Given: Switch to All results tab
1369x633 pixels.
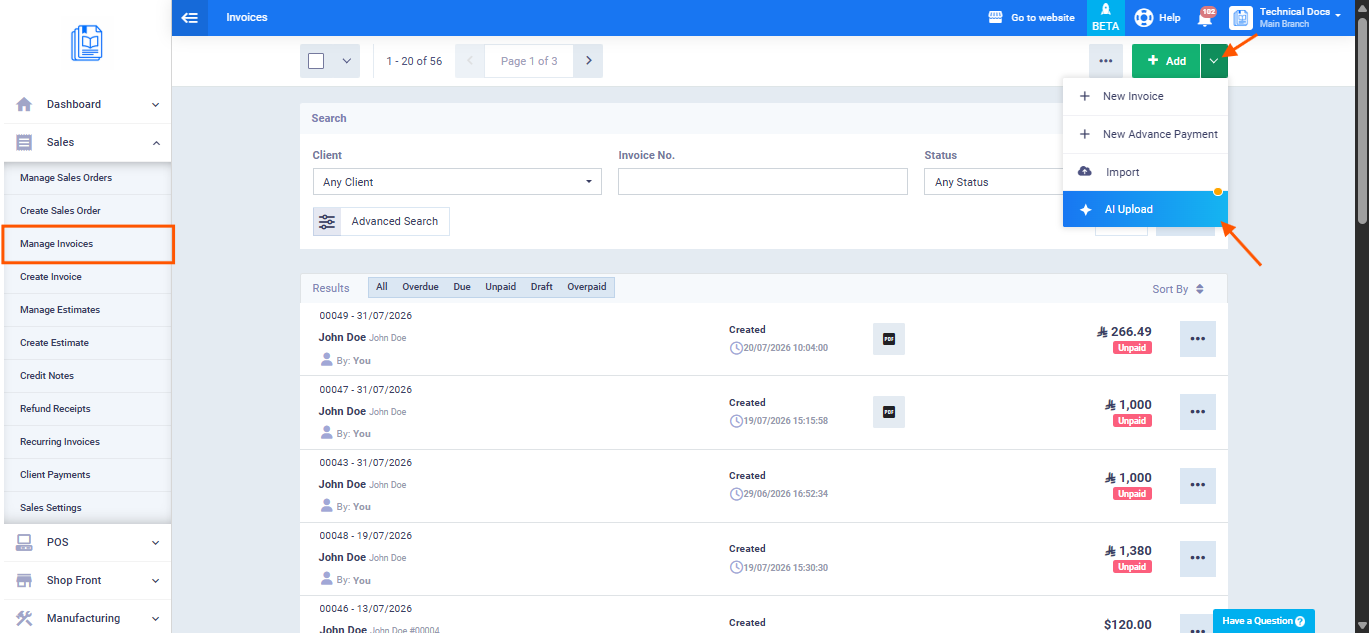Looking at the screenshot, I should (x=382, y=287).
